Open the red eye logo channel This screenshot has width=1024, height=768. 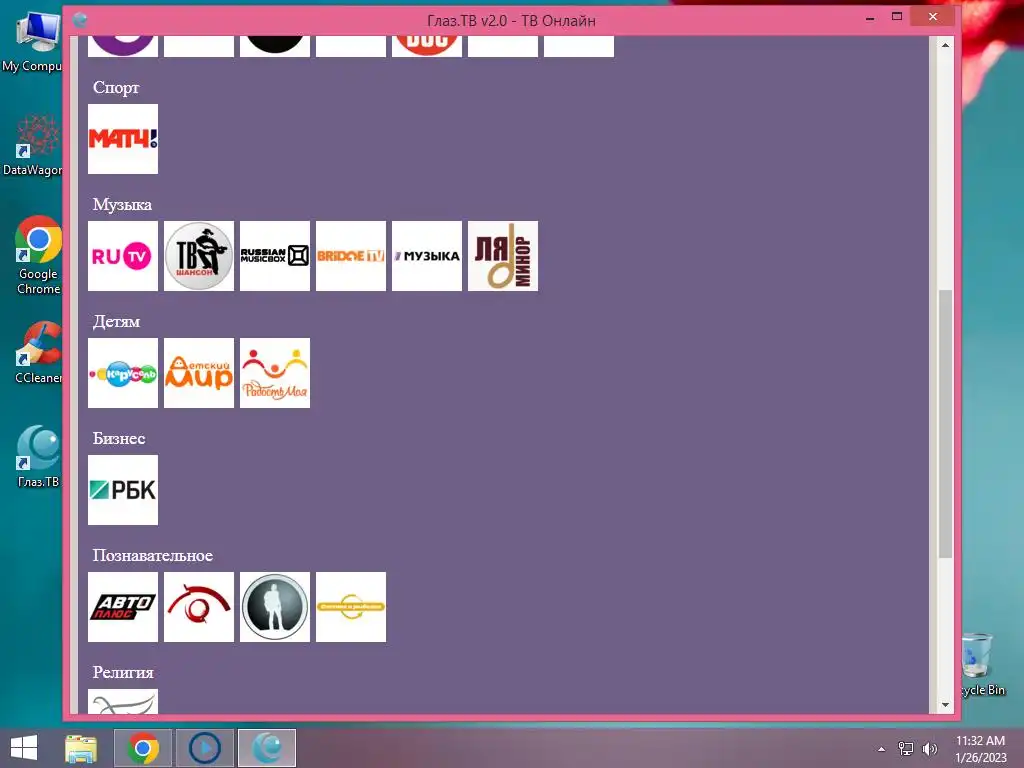pyautogui.click(x=199, y=607)
